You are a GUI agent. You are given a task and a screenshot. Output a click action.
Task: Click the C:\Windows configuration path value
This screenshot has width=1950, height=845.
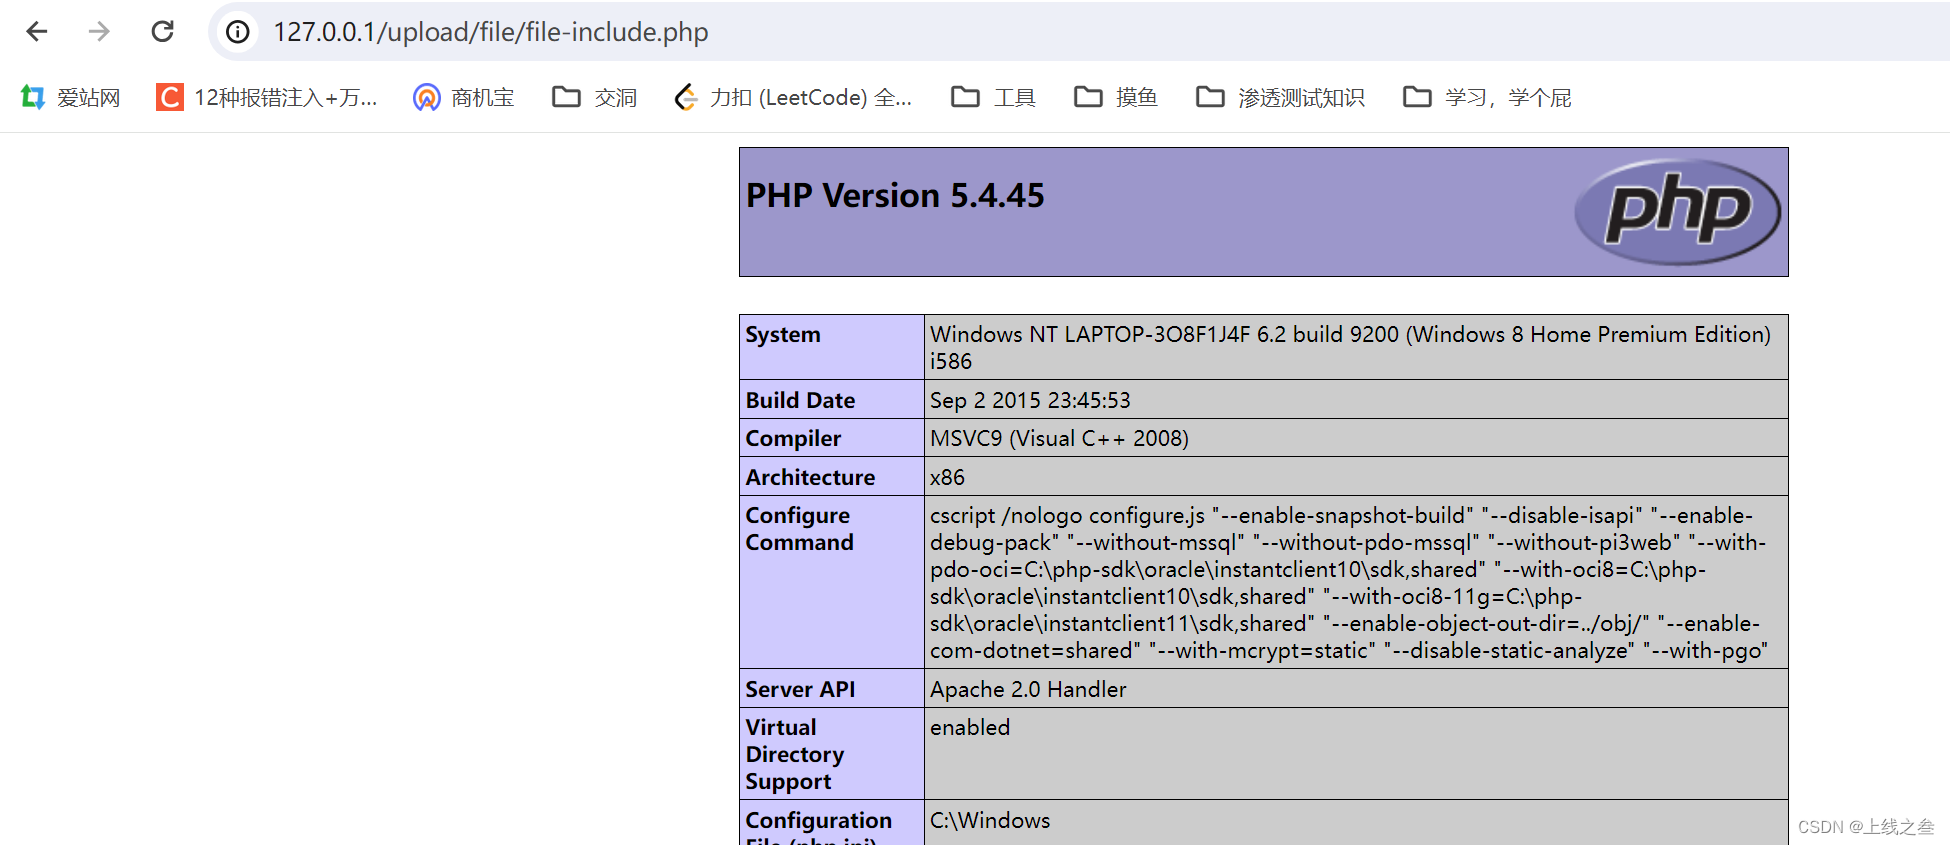tap(990, 820)
